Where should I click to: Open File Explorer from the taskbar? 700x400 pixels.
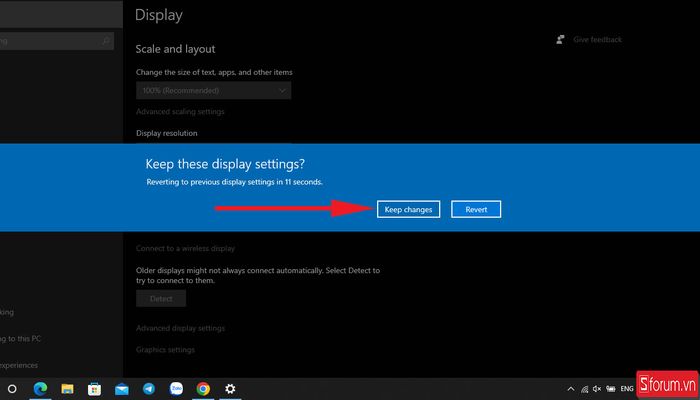(x=68, y=388)
